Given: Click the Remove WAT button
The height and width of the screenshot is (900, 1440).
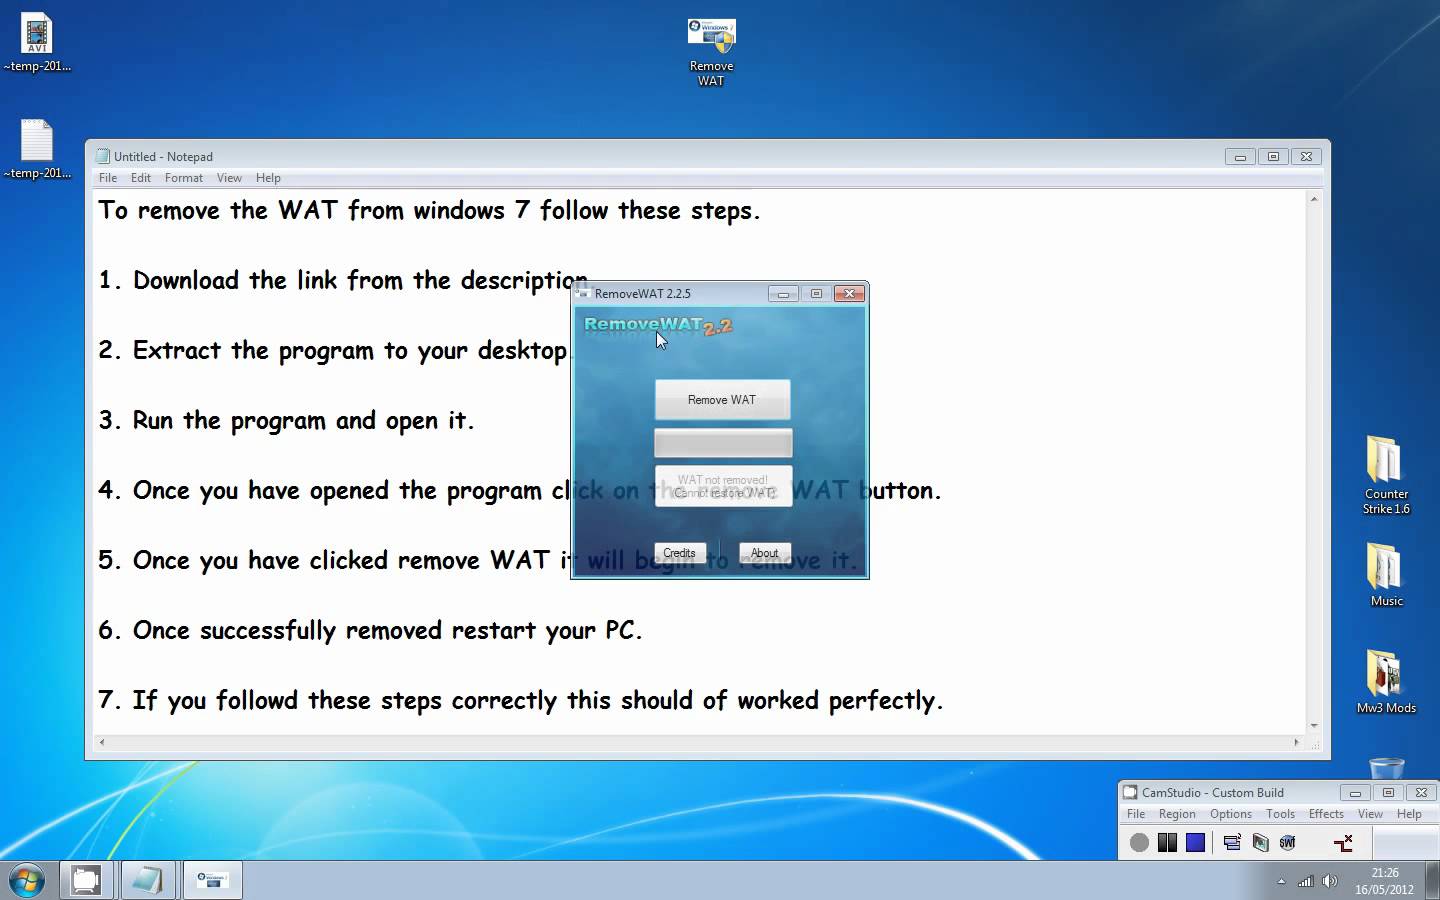Looking at the screenshot, I should (722, 400).
